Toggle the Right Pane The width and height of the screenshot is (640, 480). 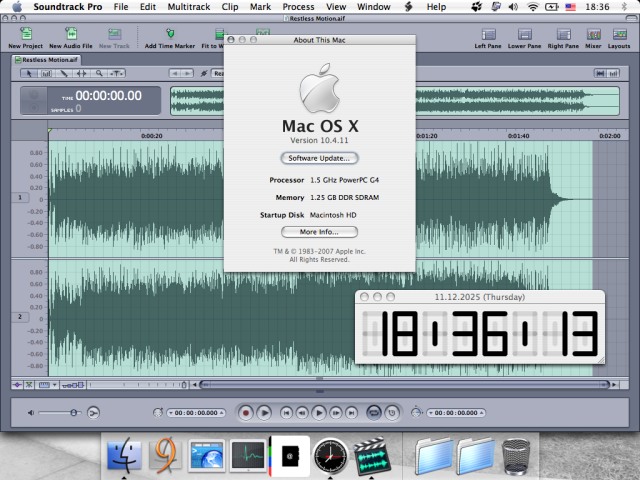pos(563,36)
